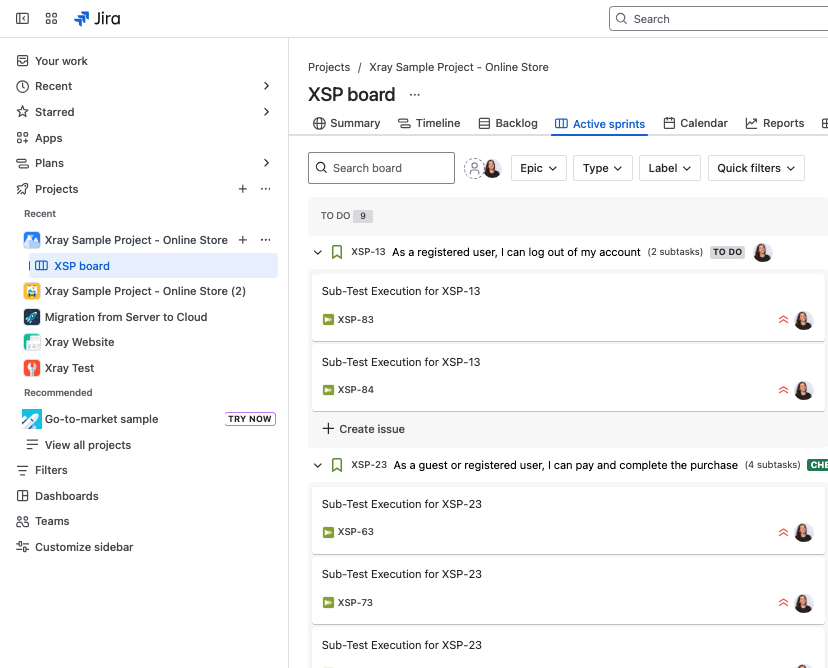Expand the Recent menu chevron
828x668 pixels.
pos(267,86)
